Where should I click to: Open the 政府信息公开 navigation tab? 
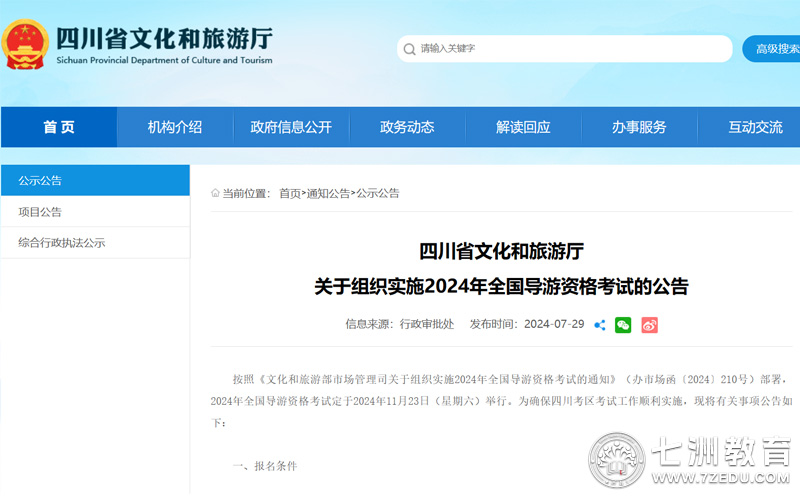tap(291, 127)
